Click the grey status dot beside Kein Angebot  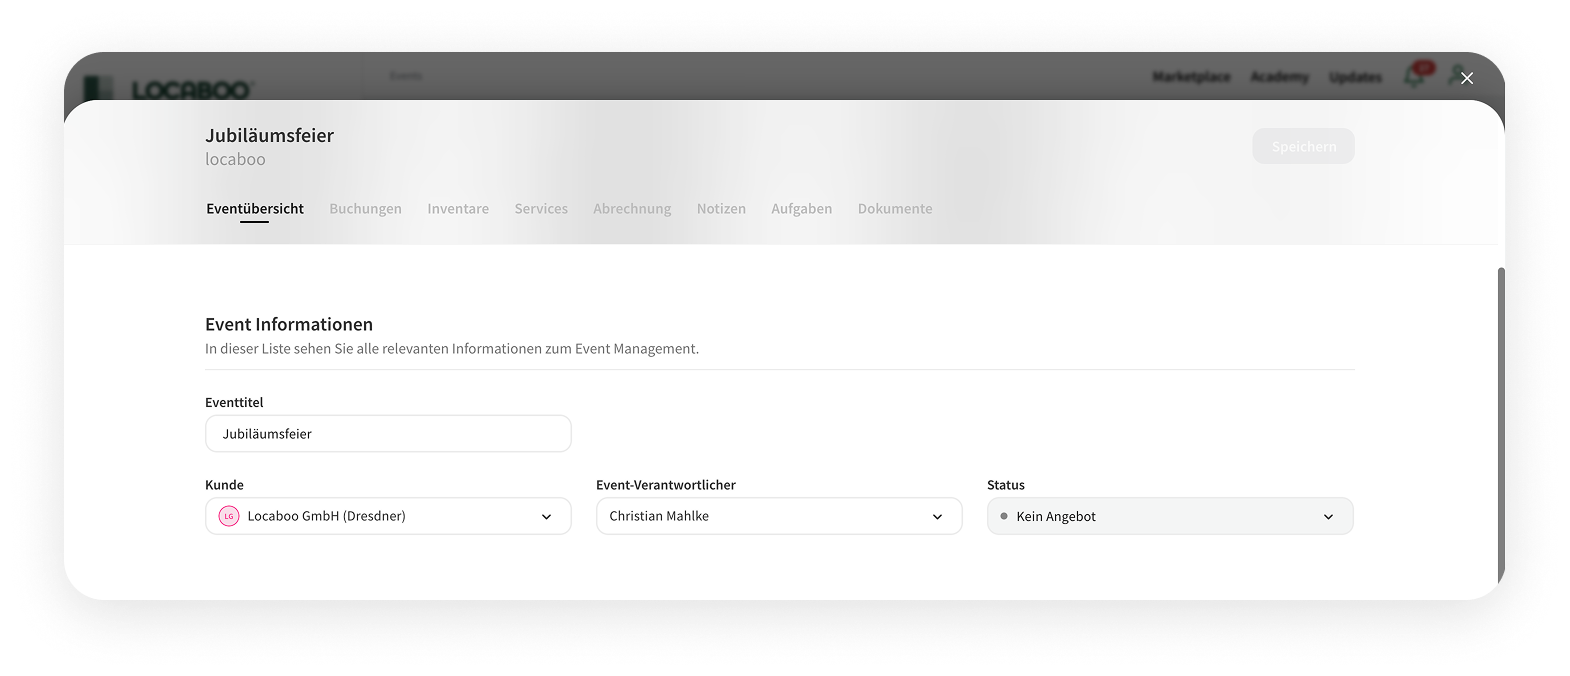pyautogui.click(x=1004, y=516)
